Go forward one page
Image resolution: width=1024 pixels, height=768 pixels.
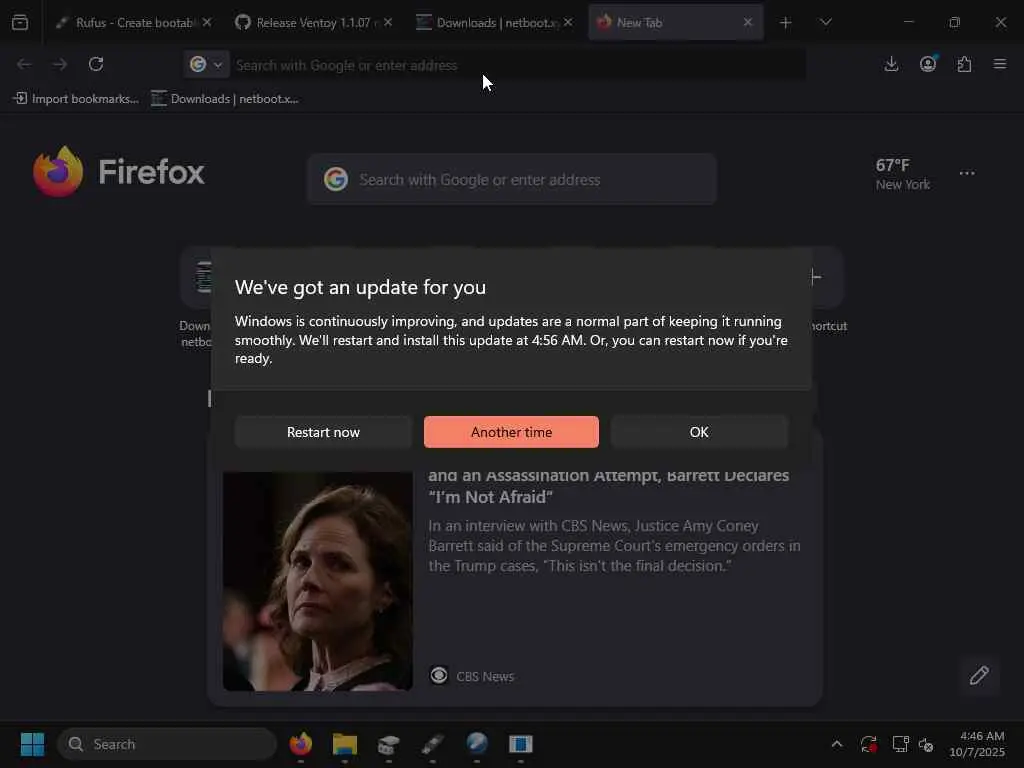click(x=60, y=64)
